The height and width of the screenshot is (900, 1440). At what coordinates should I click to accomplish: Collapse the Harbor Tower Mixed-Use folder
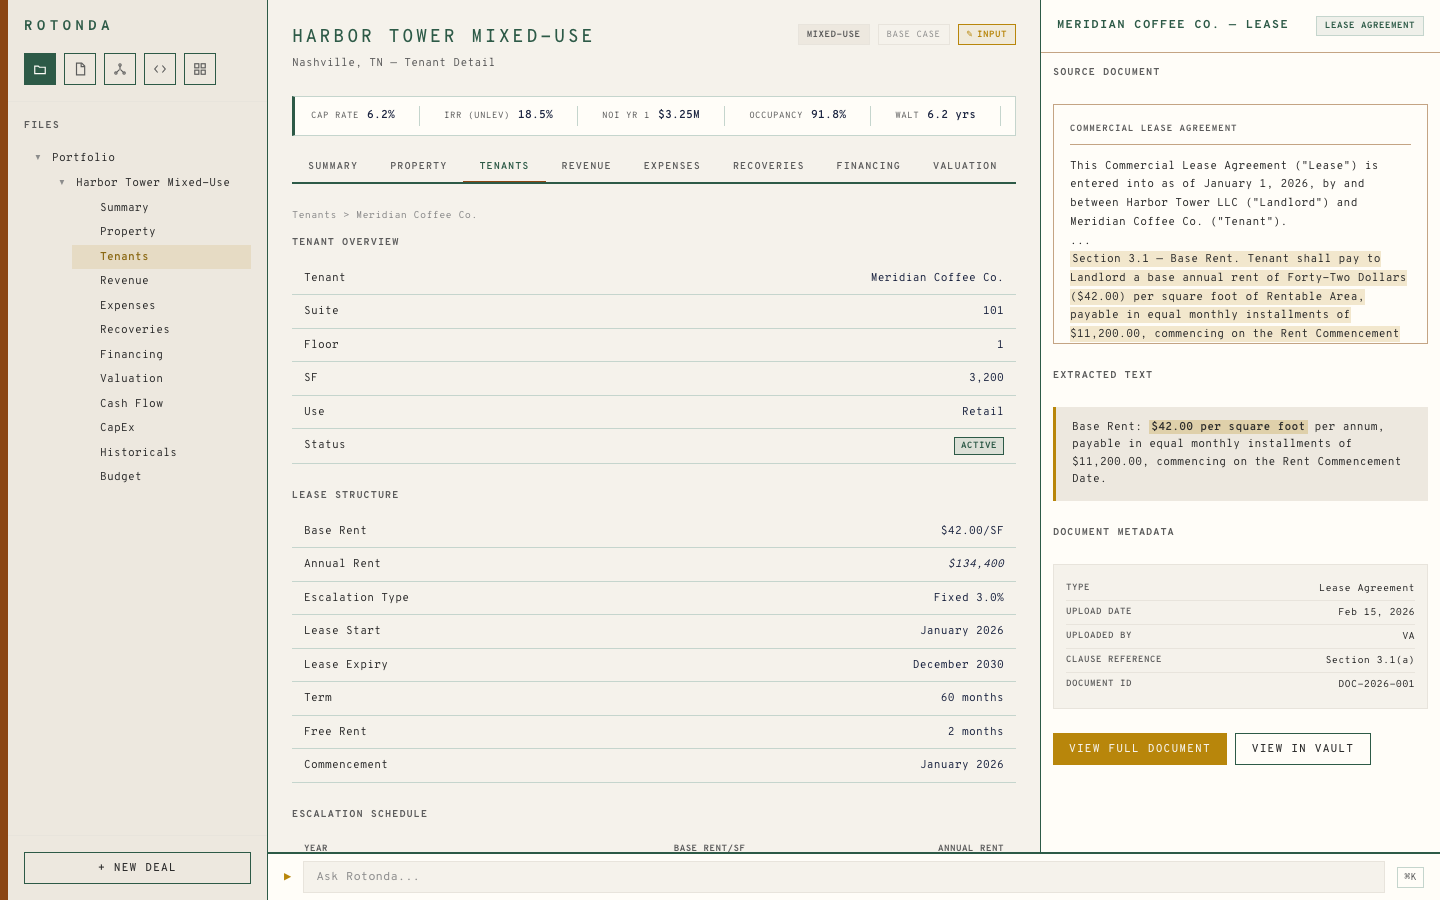[61, 182]
